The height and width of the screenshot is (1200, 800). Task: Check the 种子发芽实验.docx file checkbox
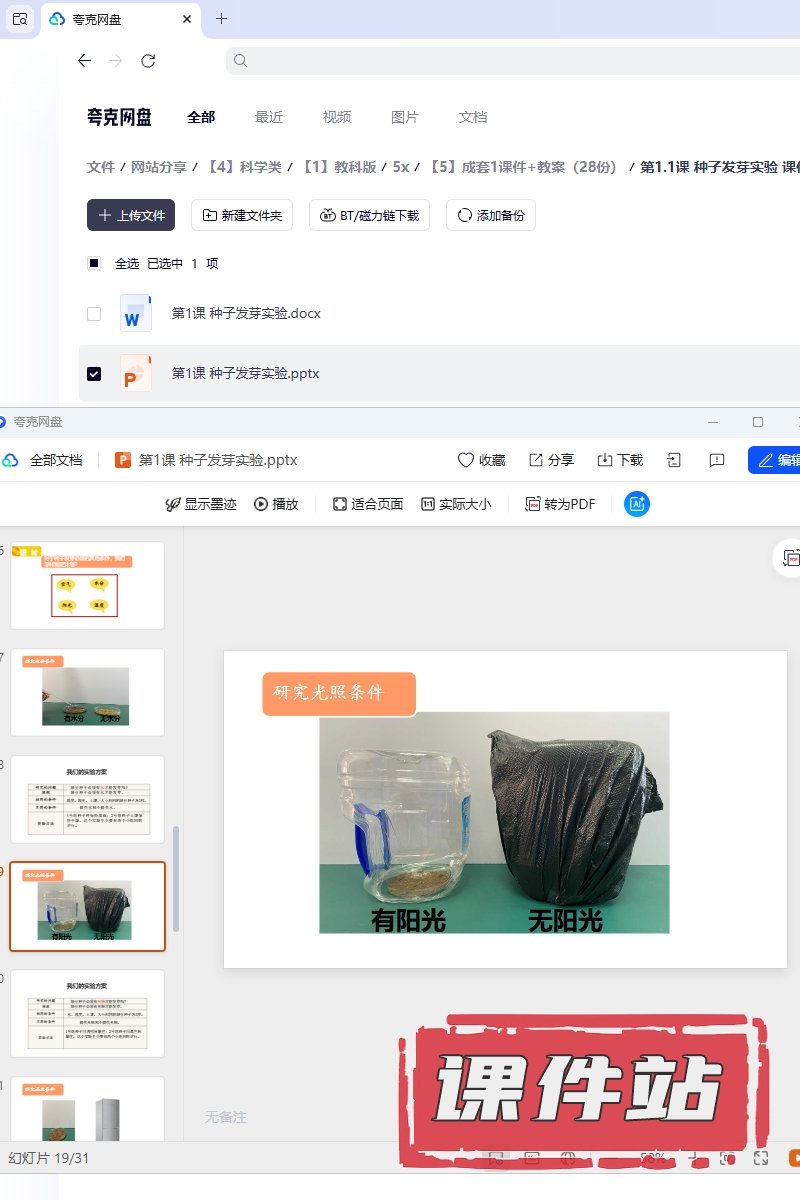(x=94, y=314)
